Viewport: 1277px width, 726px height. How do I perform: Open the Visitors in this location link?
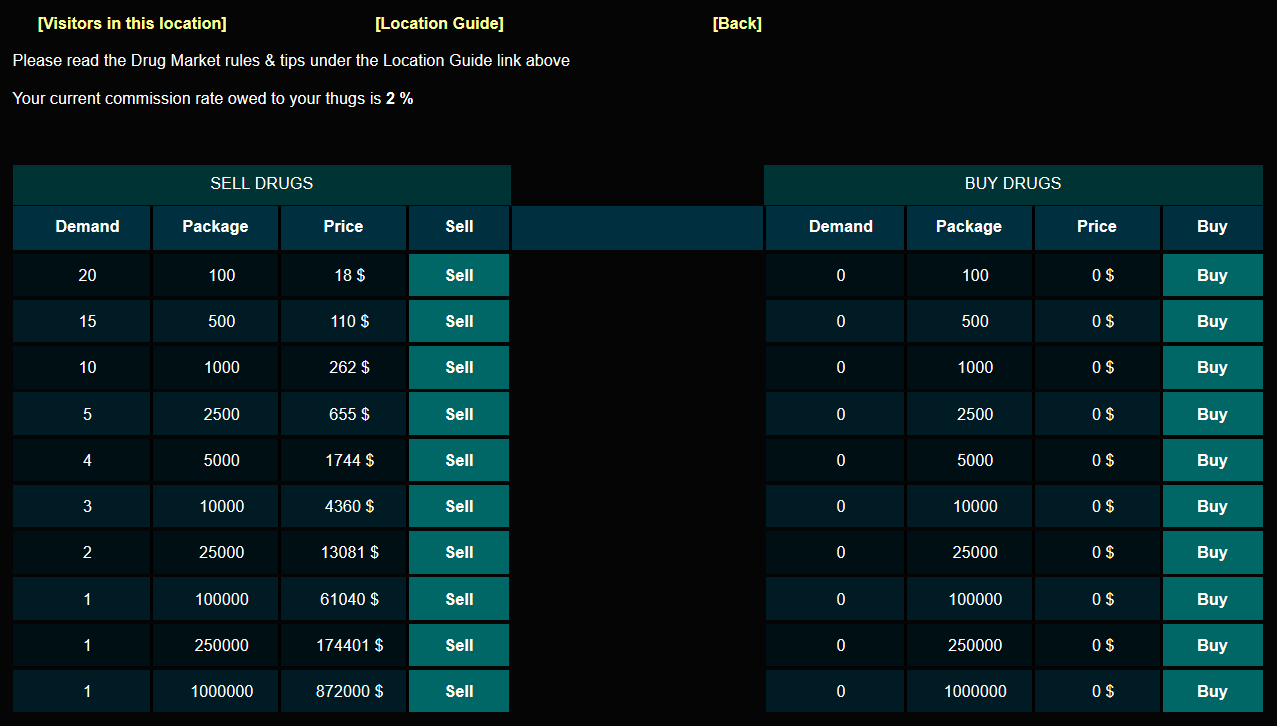132,23
